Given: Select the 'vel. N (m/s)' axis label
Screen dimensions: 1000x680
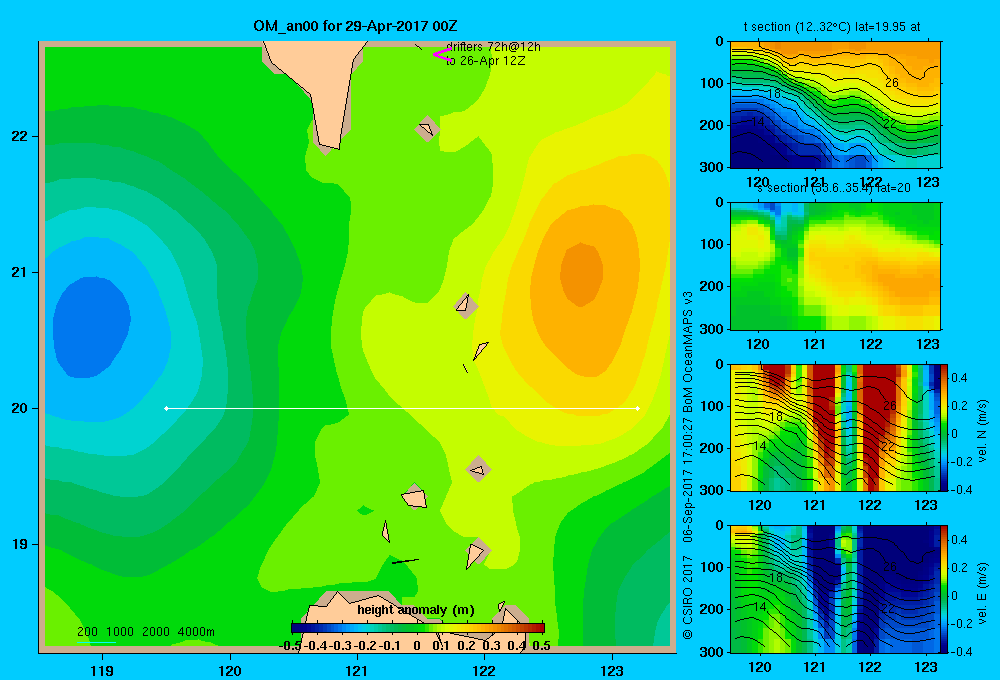Looking at the screenshot, I should 982,431.
